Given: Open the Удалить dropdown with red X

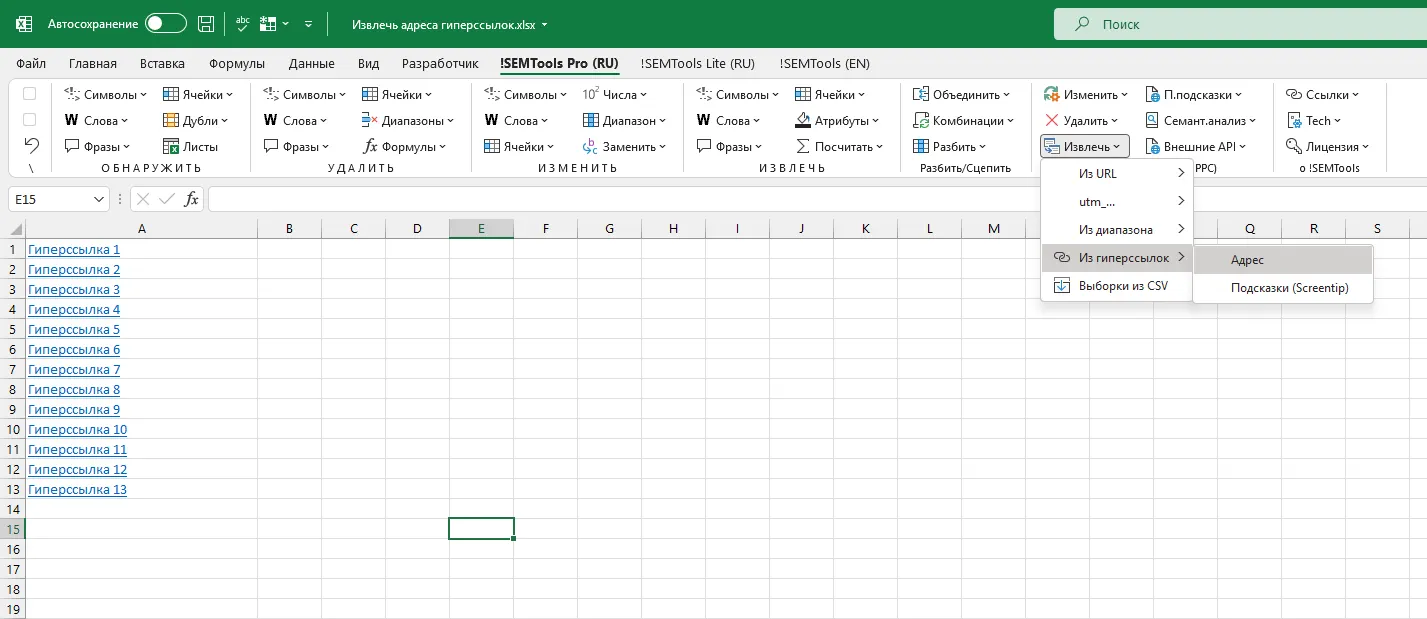Looking at the screenshot, I should [1082, 120].
